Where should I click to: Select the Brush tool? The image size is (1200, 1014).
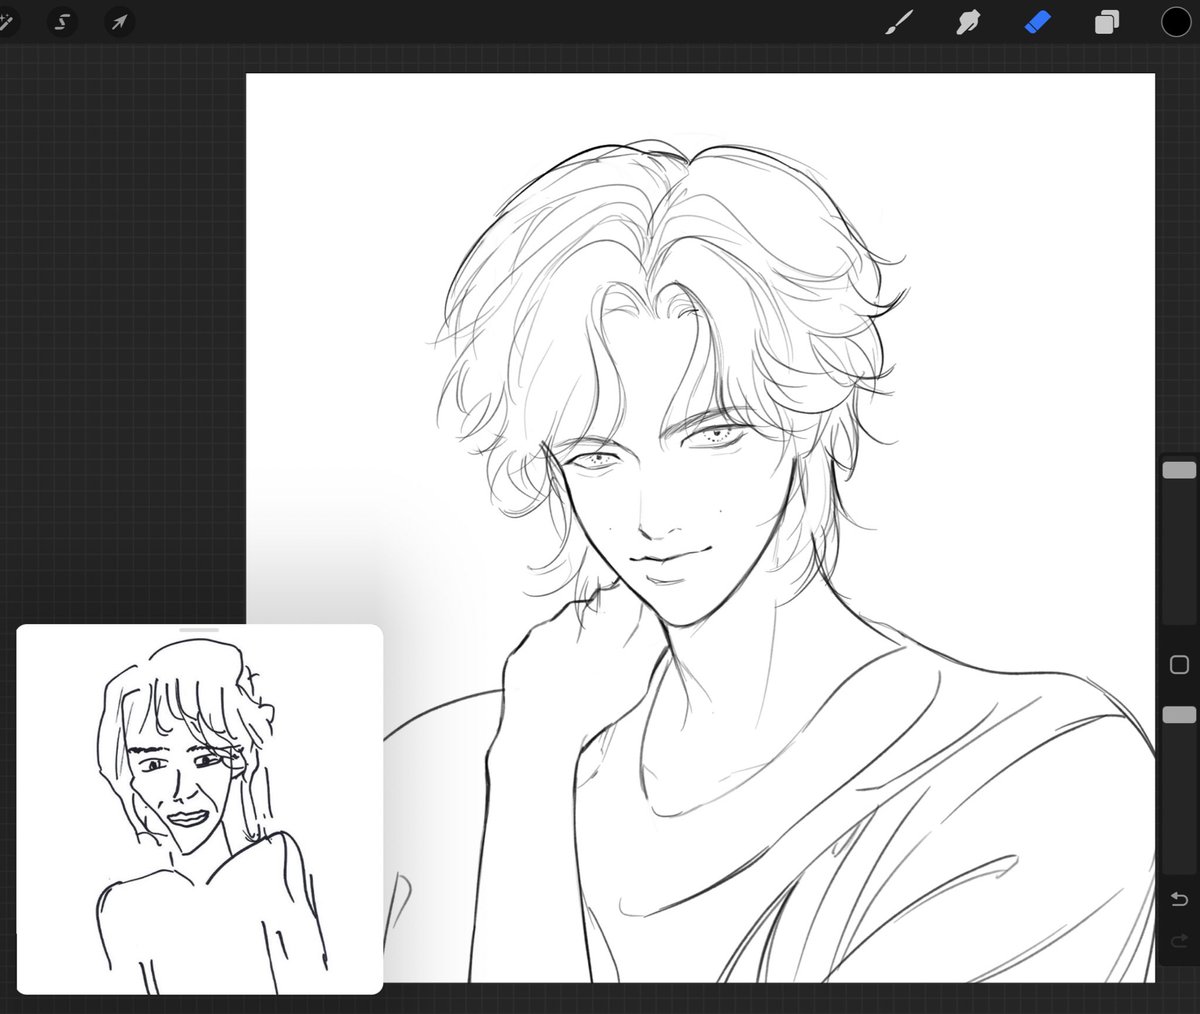pyautogui.click(x=899, y=22)
